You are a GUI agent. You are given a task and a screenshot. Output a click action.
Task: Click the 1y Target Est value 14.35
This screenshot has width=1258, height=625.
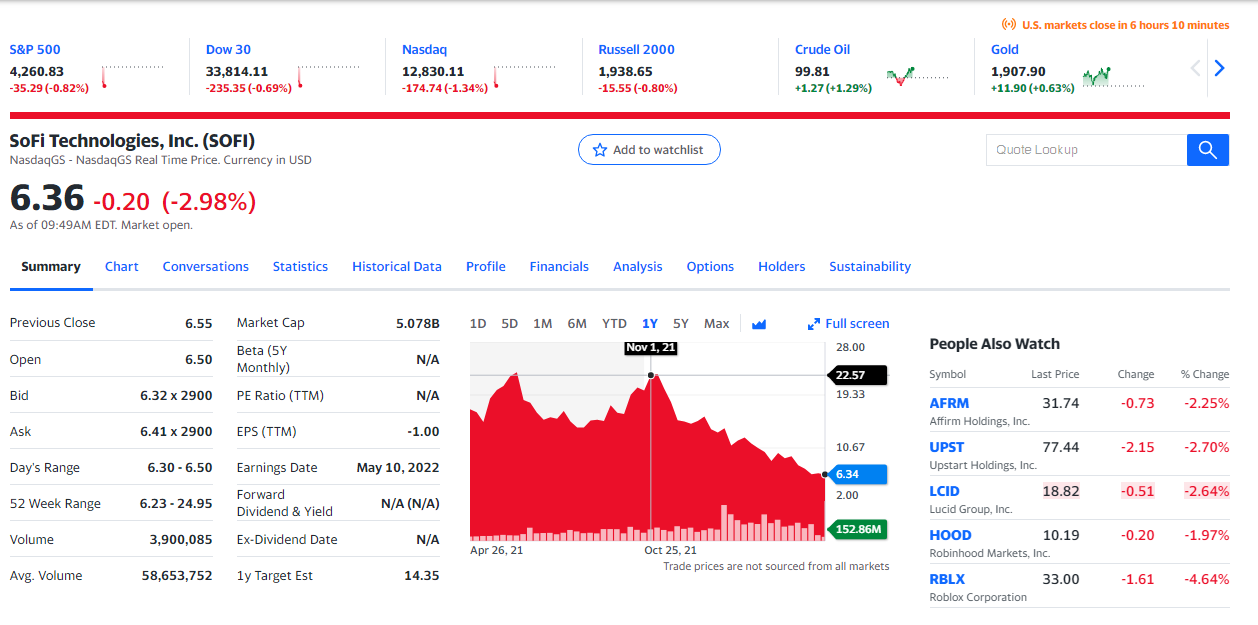click(421, 576)
